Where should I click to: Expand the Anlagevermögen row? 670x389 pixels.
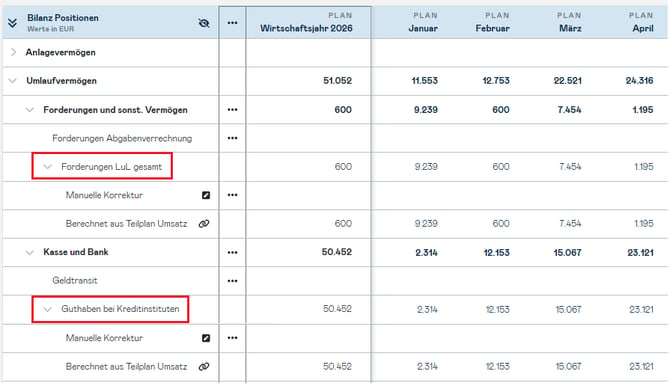(13, 52)
